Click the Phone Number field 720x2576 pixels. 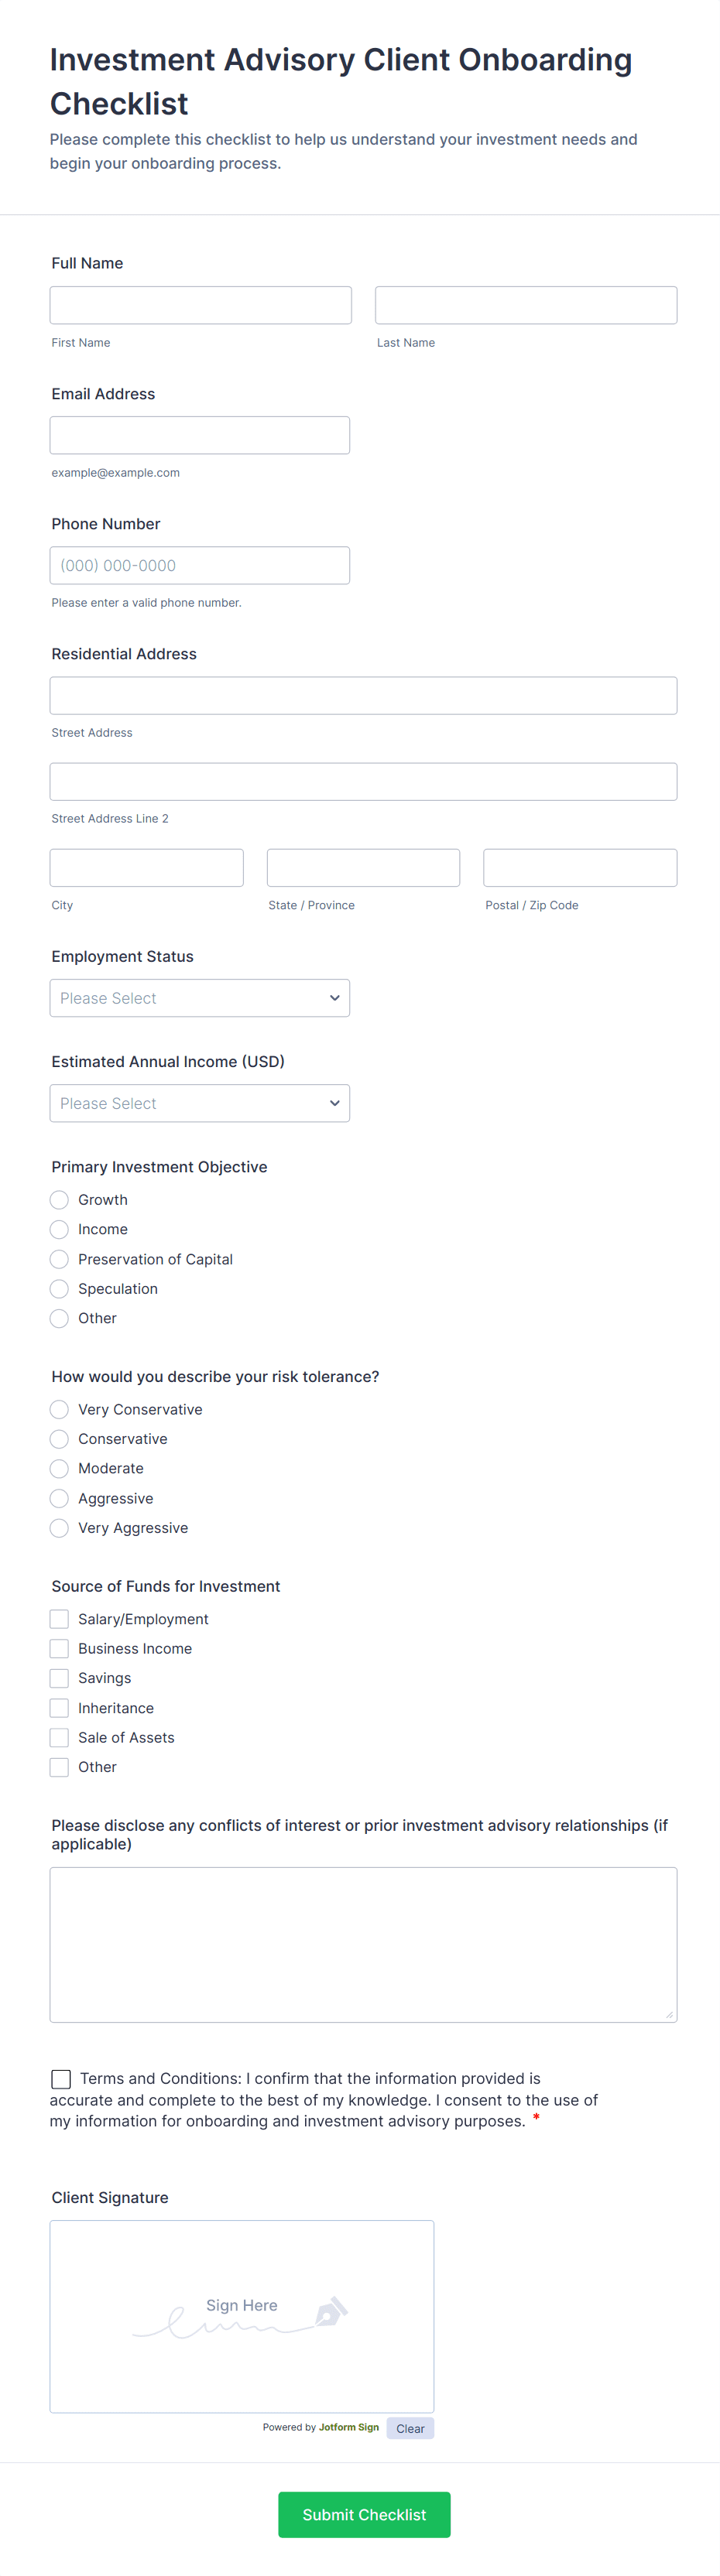(200, 565)
